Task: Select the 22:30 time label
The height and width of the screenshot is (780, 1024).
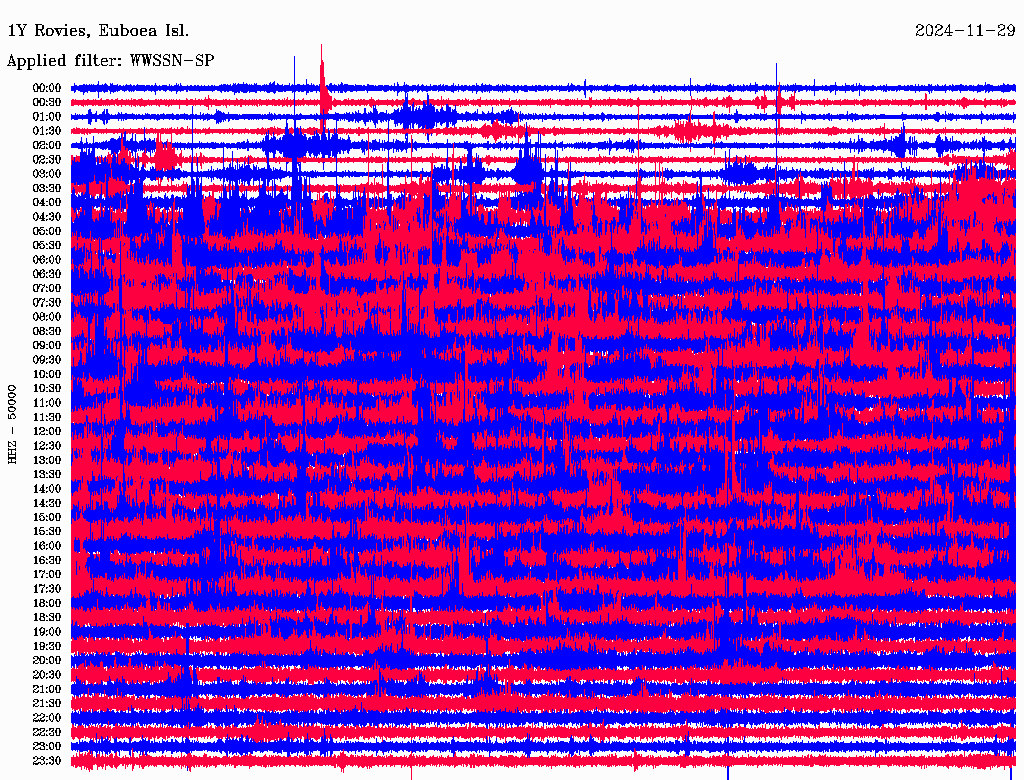Action: point(46,732)
